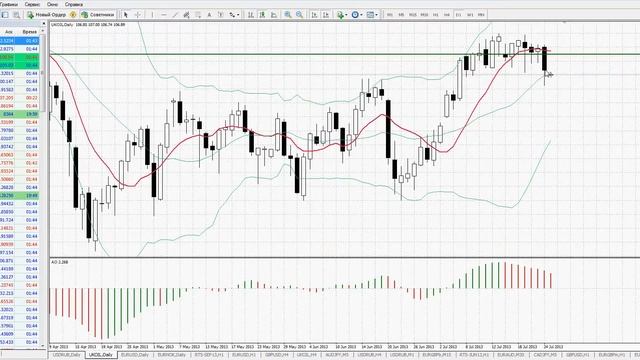Set timeframe to H4
This screenshot has width=640, height=360.
pos(447,15)
